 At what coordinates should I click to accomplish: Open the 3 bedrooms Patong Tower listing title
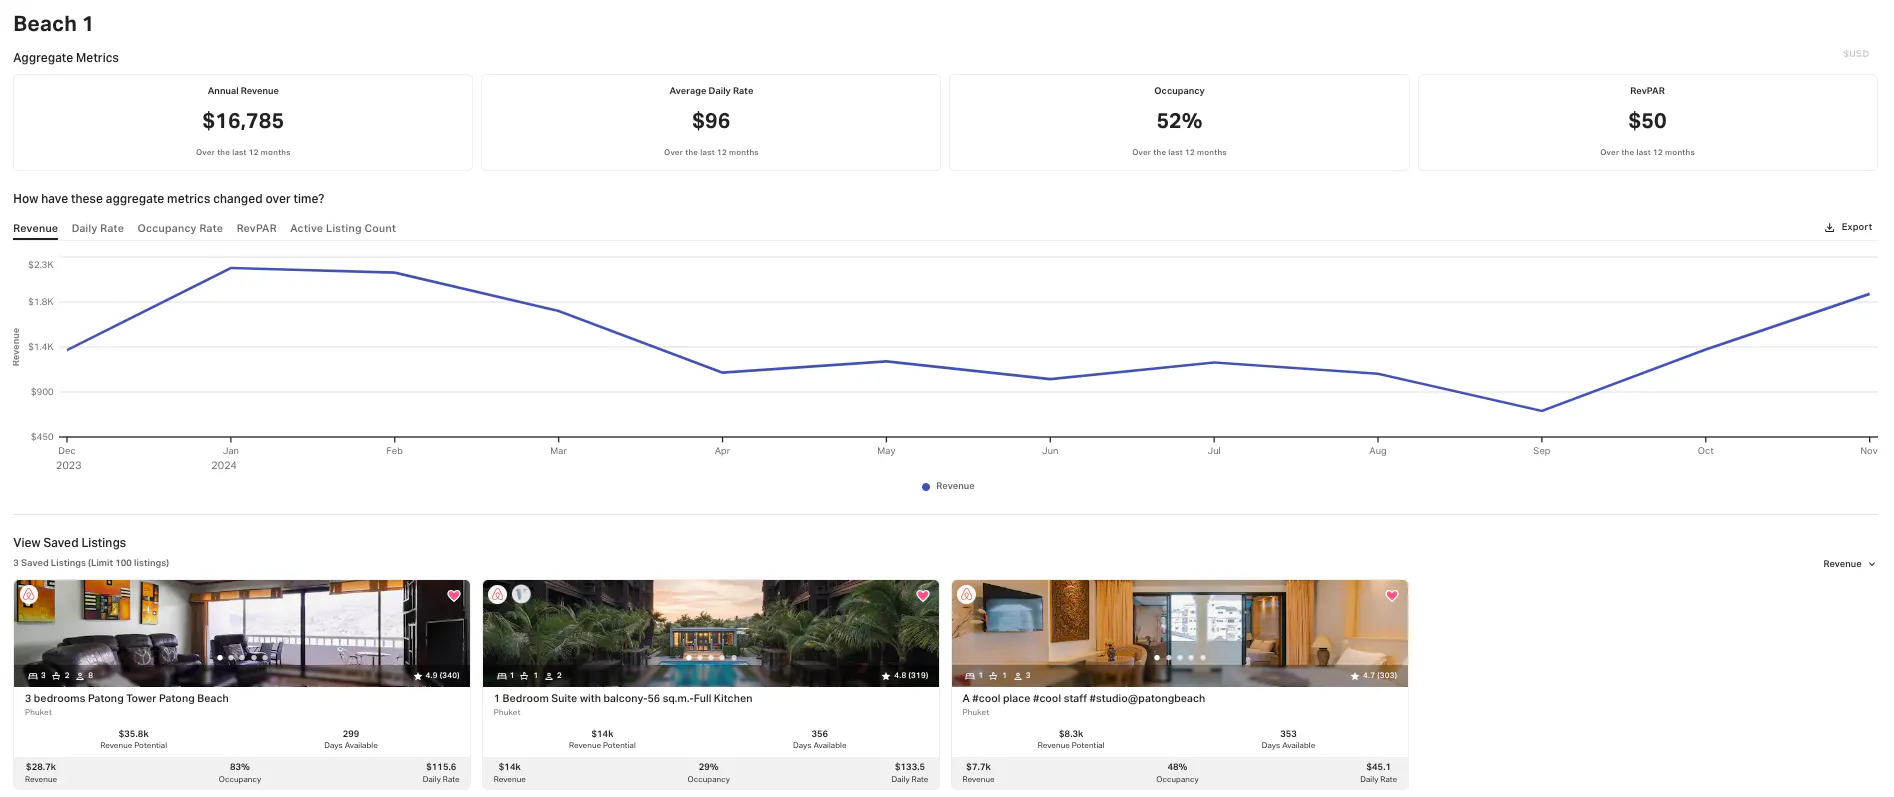[127, 699]
